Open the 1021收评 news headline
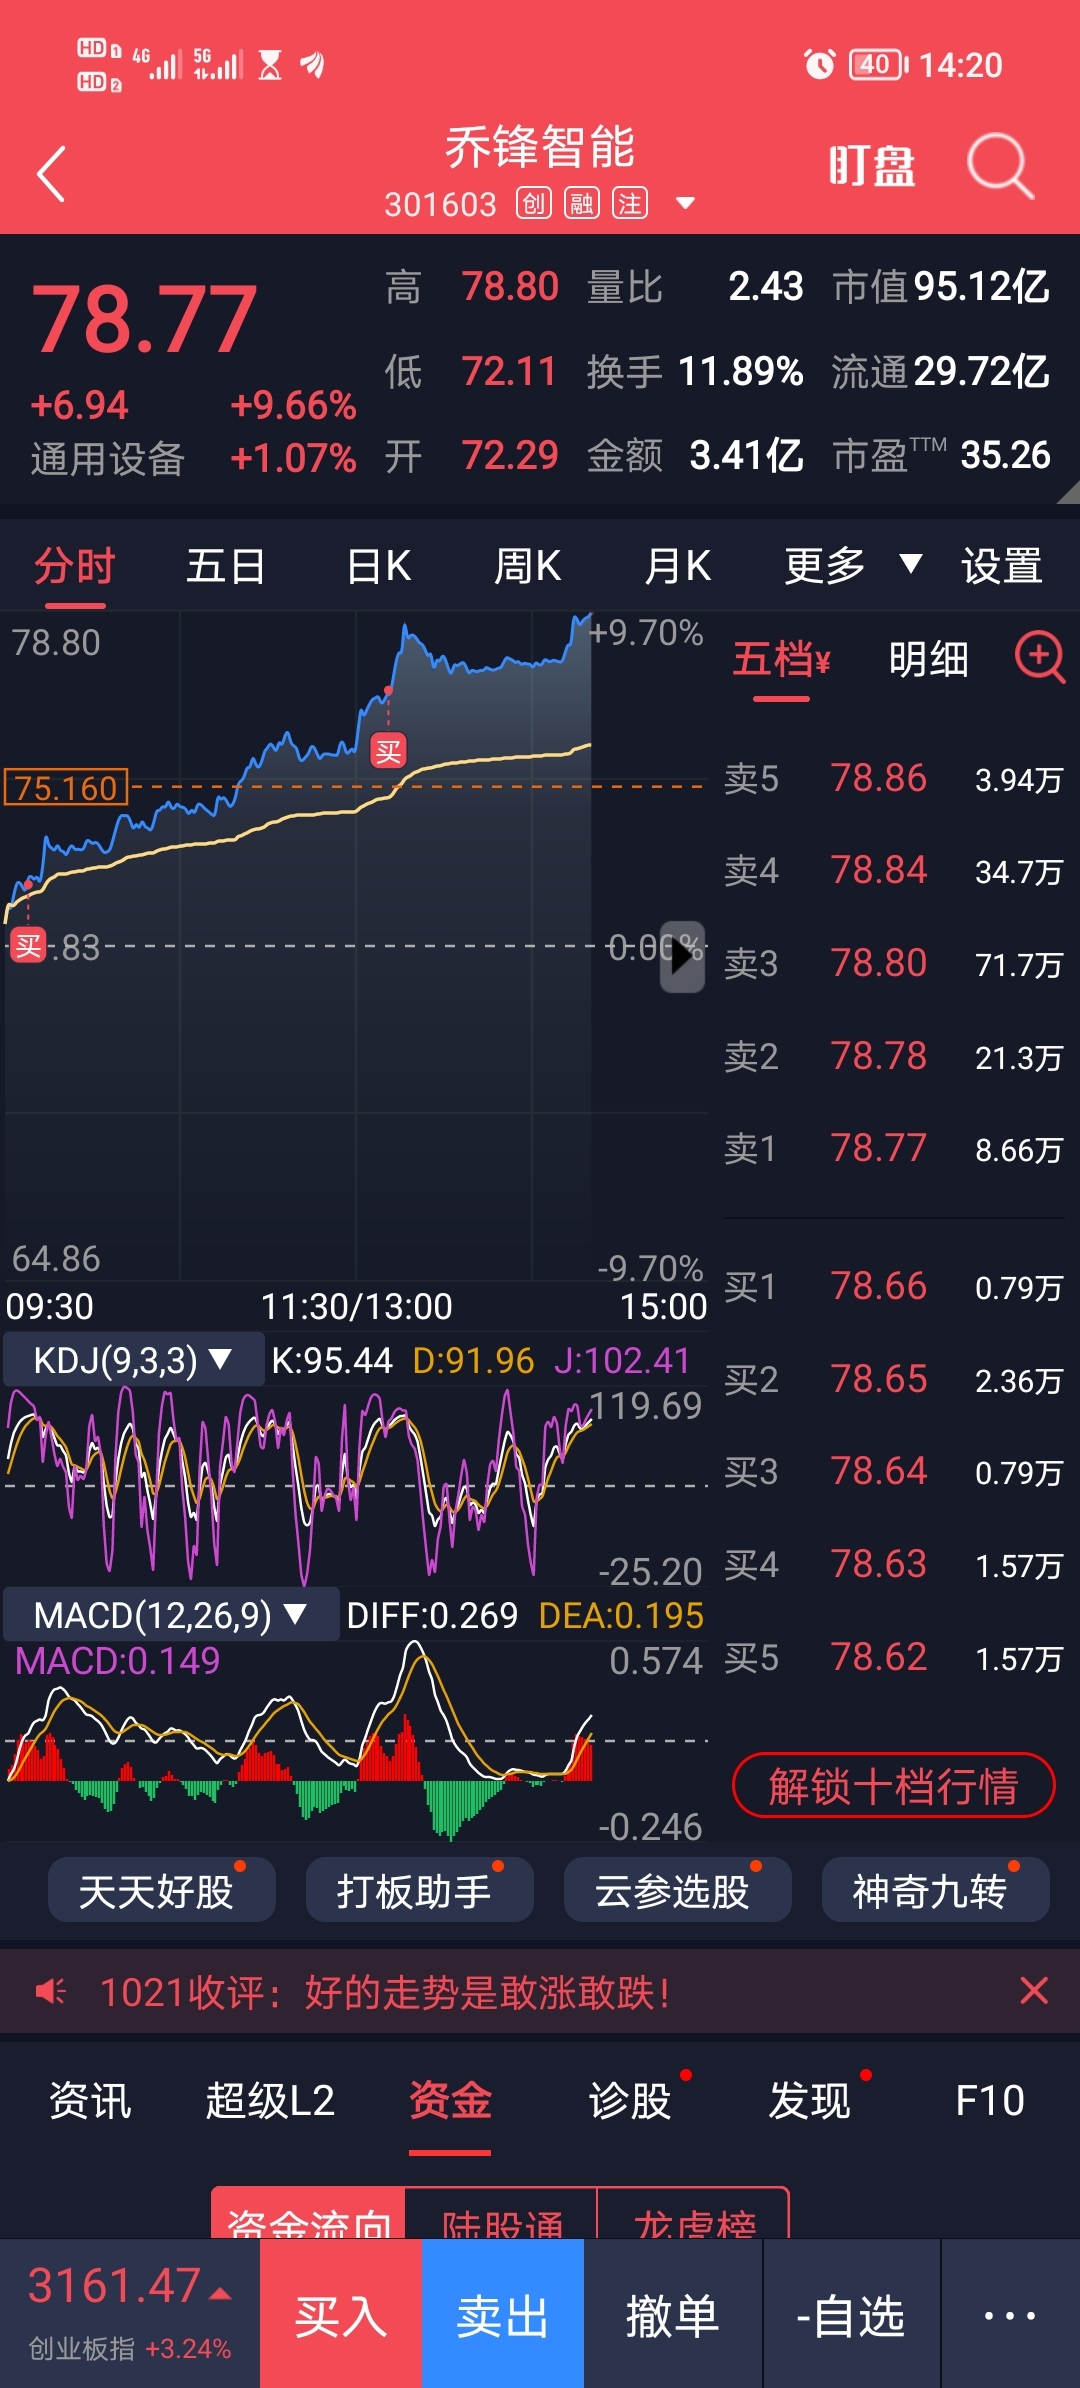 tap(385, 1992)
